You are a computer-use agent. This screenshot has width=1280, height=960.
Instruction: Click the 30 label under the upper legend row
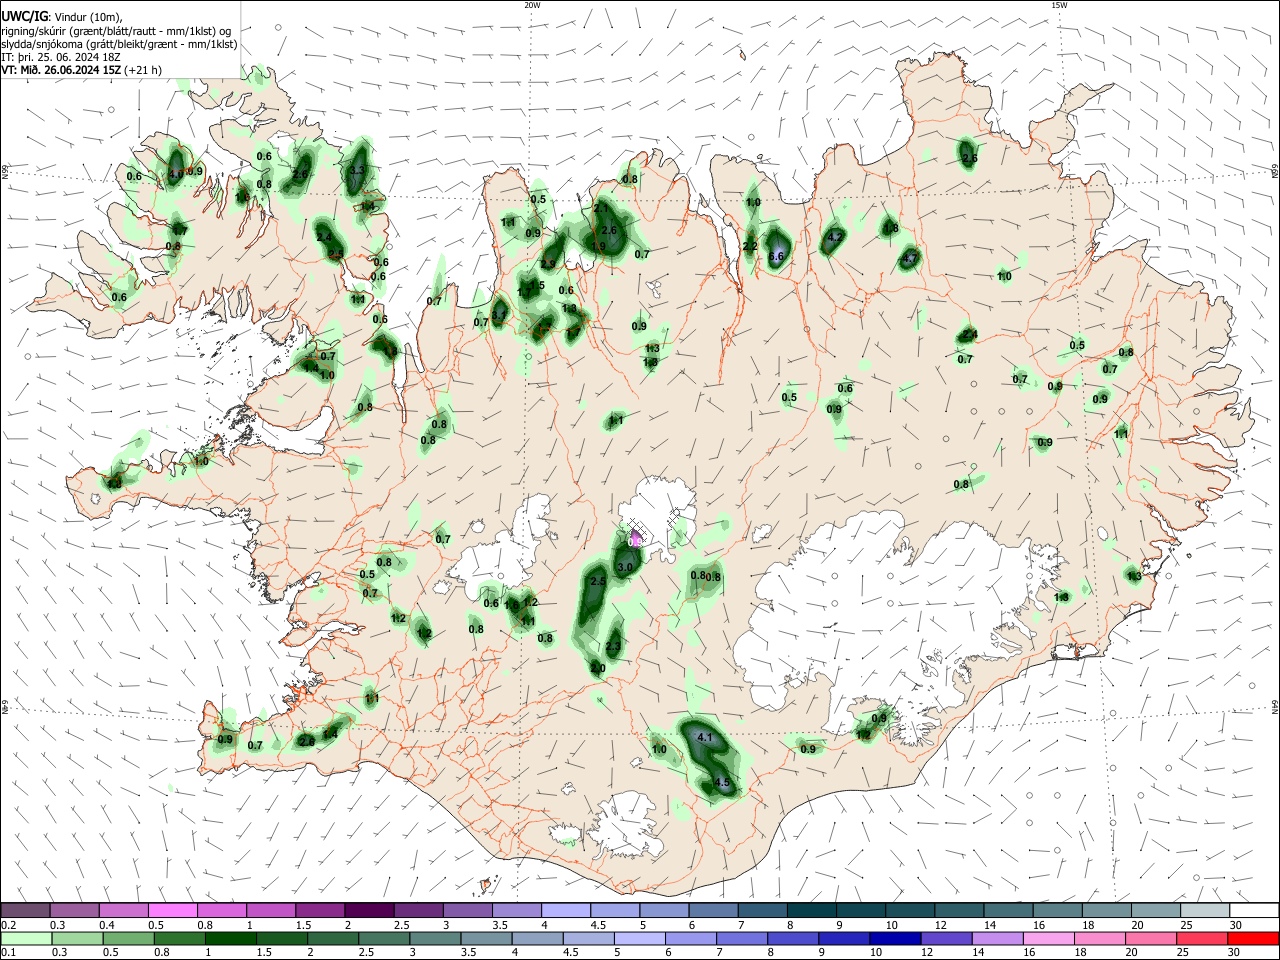1236,925
